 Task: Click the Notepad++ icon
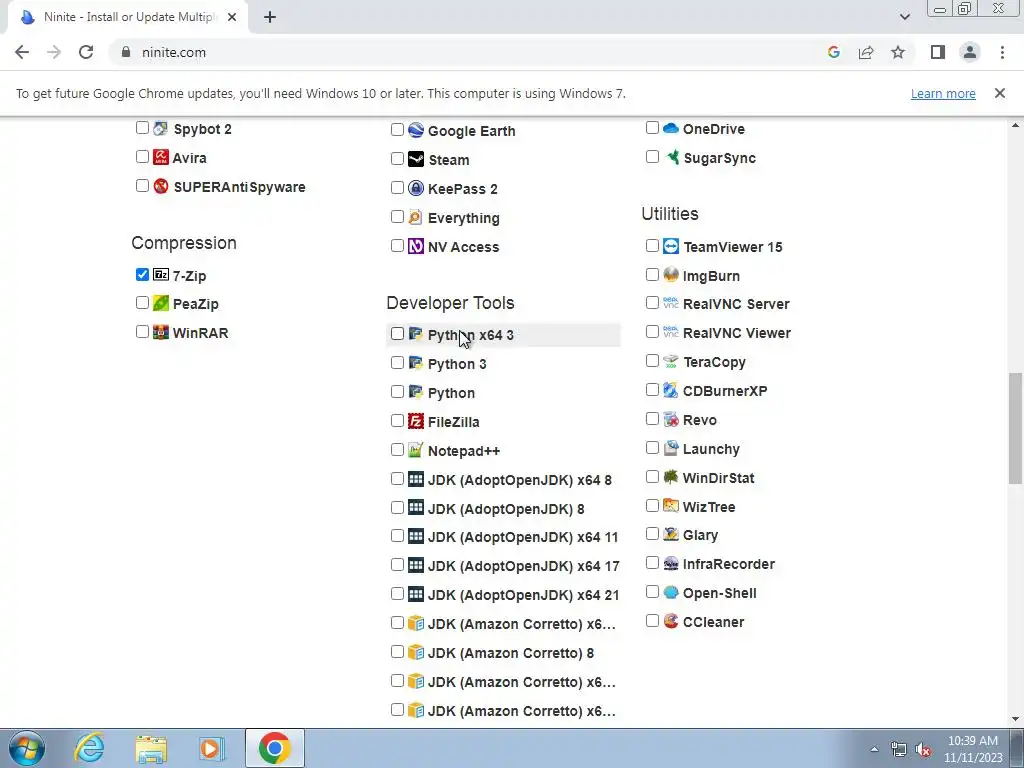[416, 450]
